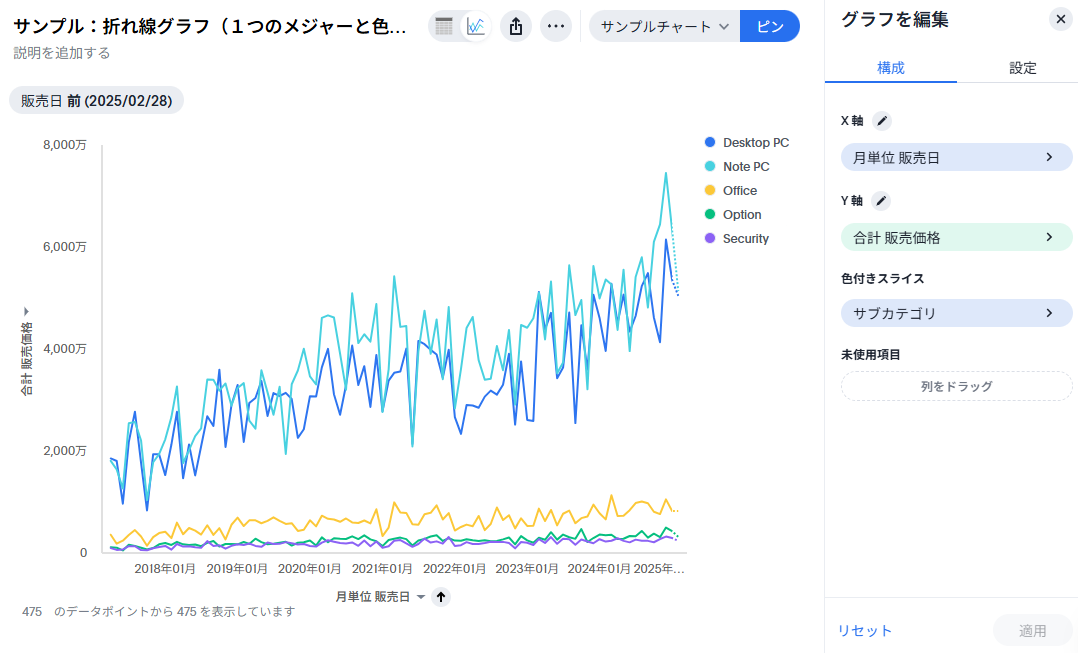Expand the サブカテゴリ slice chip
The image size is (1078, 653).
[x=956, y=313]
